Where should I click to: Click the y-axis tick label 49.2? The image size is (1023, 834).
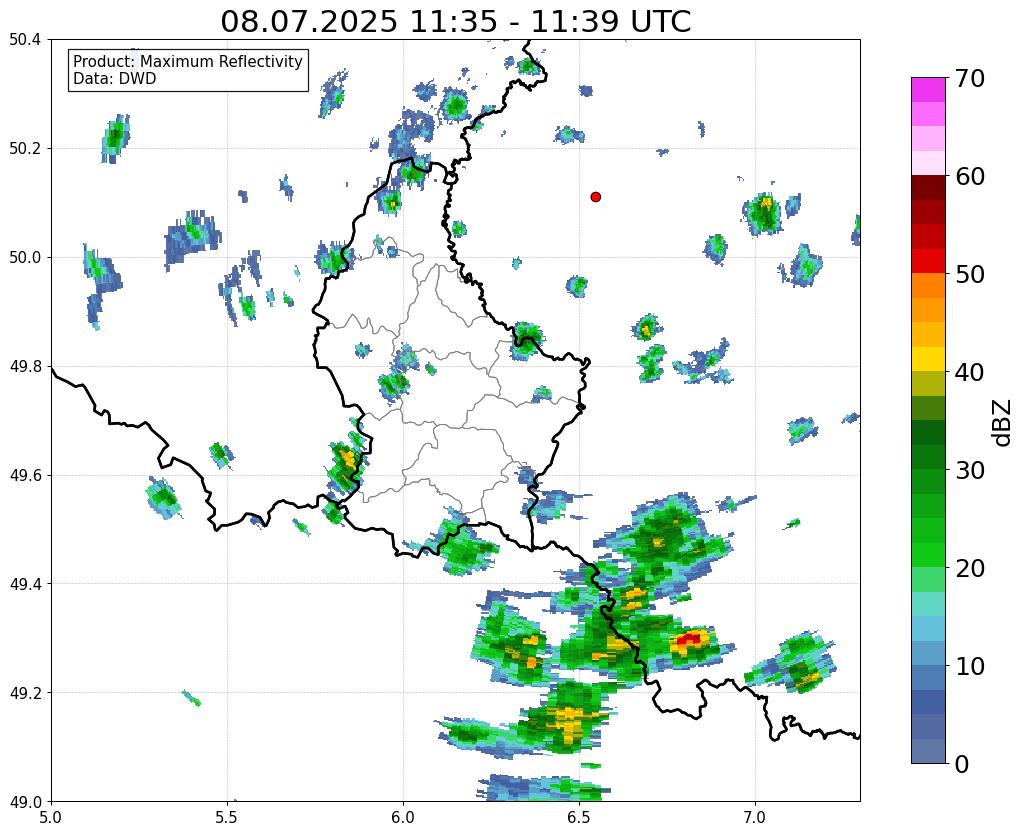point(25,692)
